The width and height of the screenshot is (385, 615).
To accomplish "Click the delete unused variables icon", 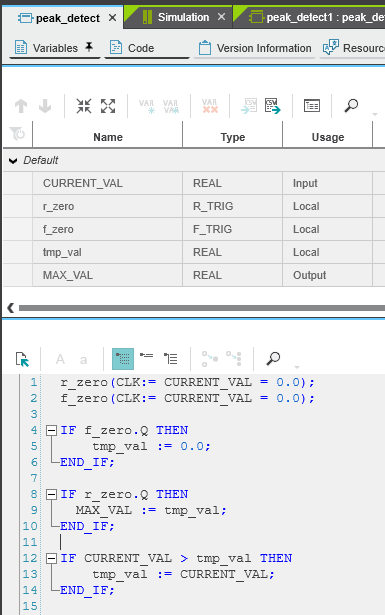I will click(210, 106).
